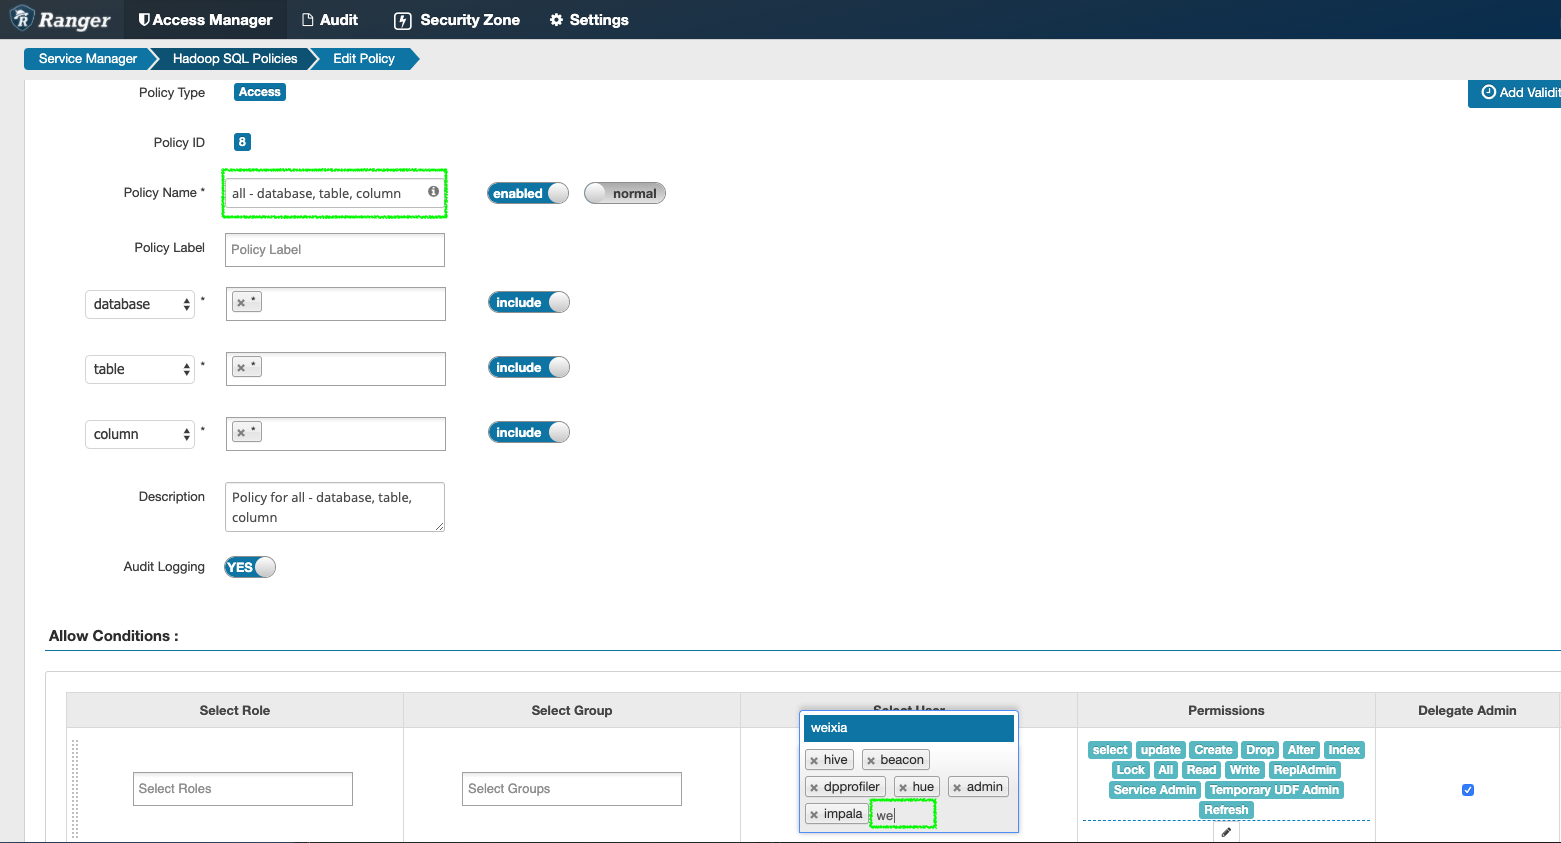Click the policy name info icon
Viewport: 1561px width, 843px height.
(433, 192)
